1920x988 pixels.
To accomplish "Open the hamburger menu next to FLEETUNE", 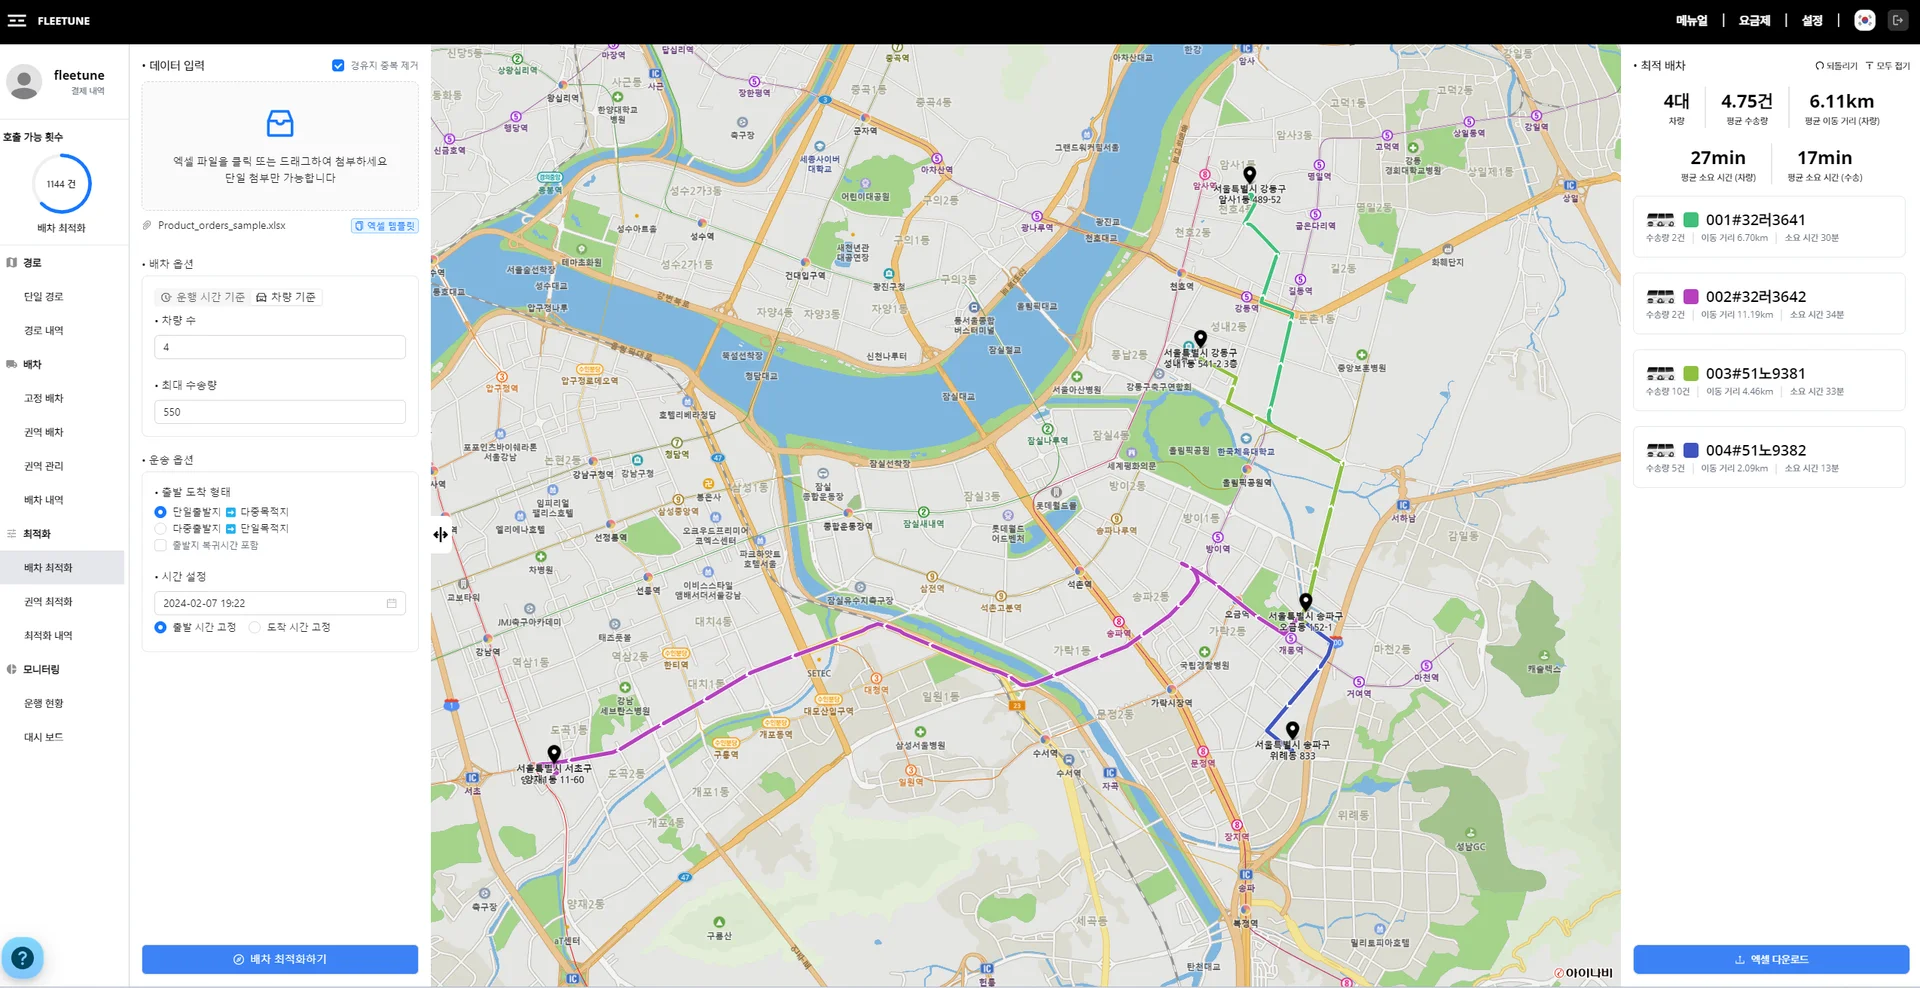I will tap(17, 20).
